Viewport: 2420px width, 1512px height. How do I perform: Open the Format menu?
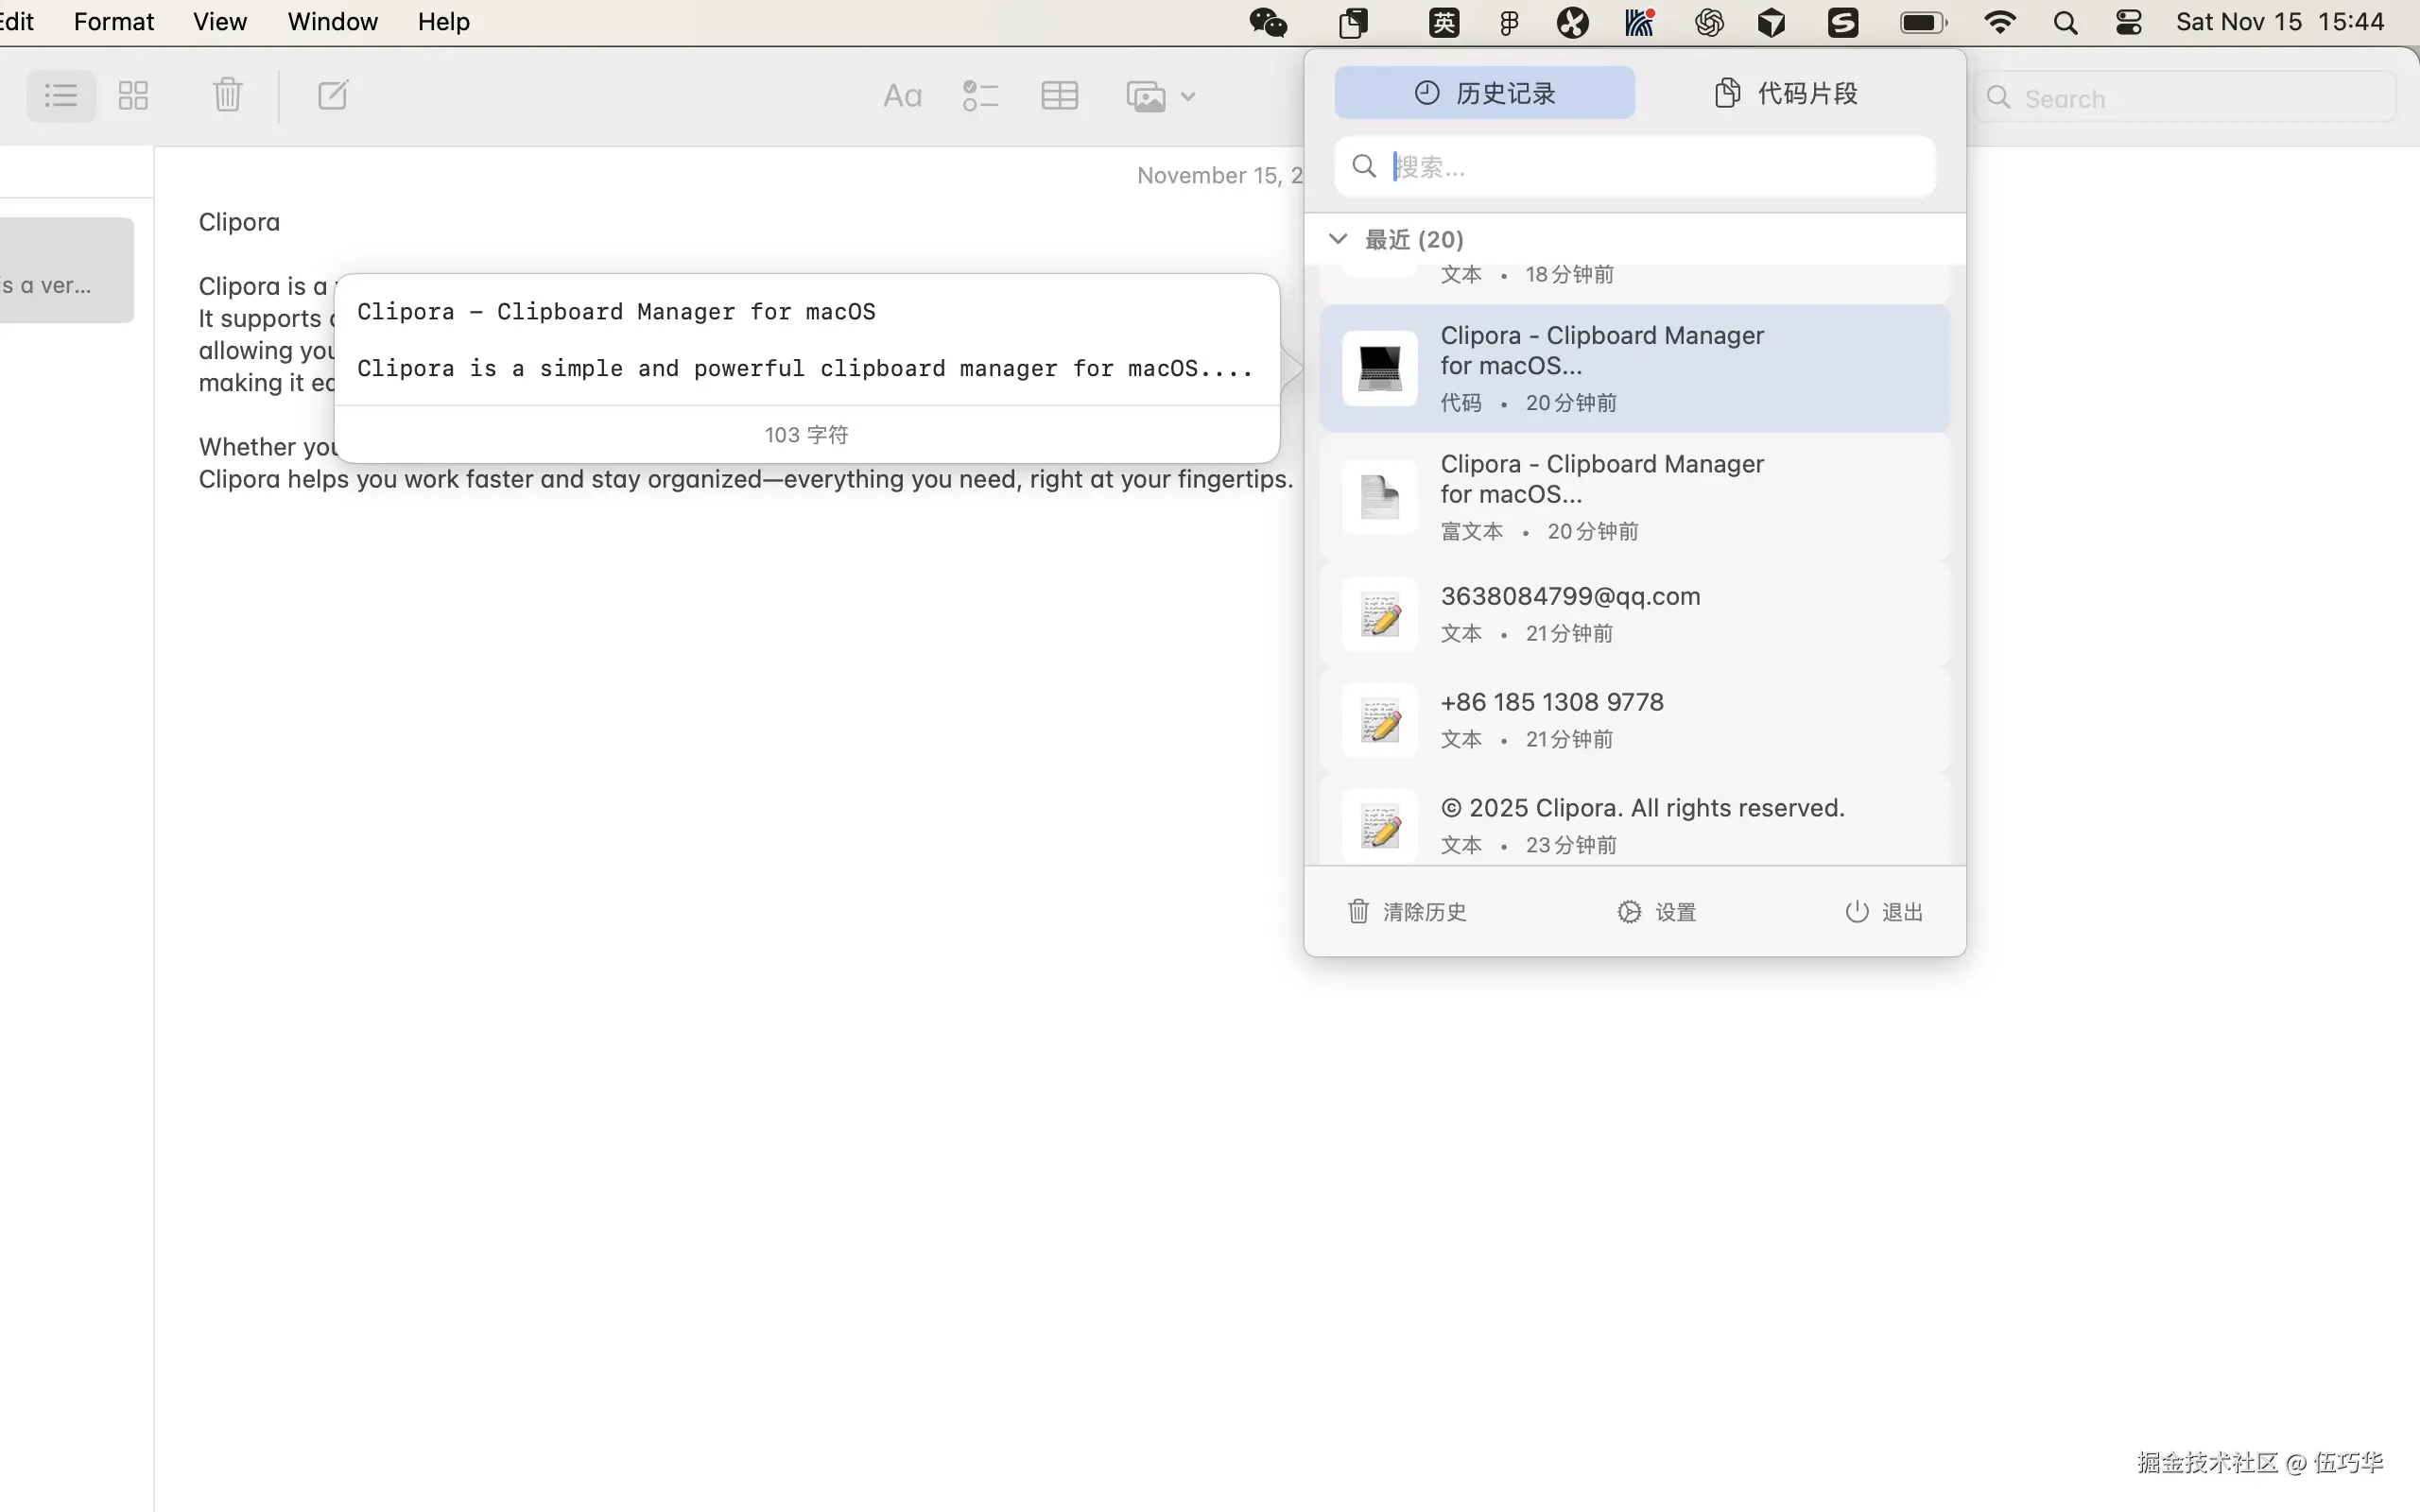coord(114,22)
